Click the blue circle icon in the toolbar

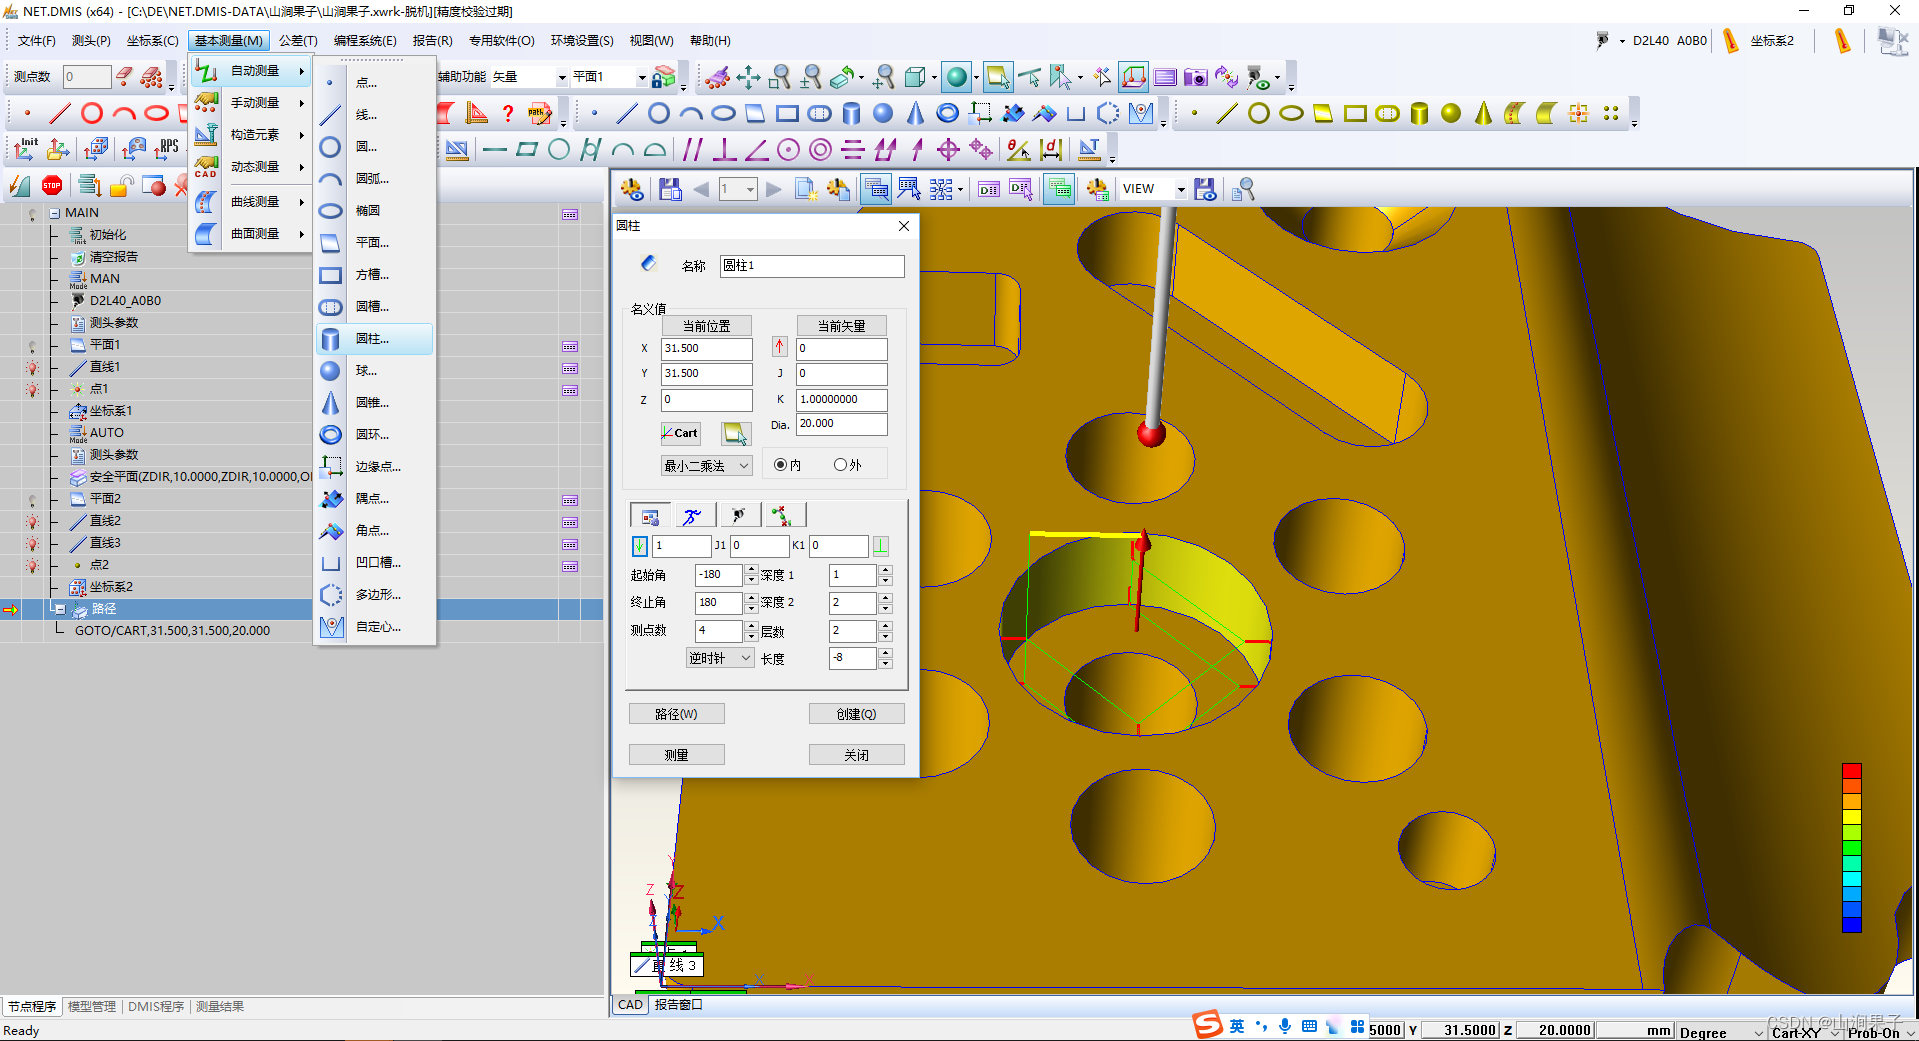(x=659, y=113)
